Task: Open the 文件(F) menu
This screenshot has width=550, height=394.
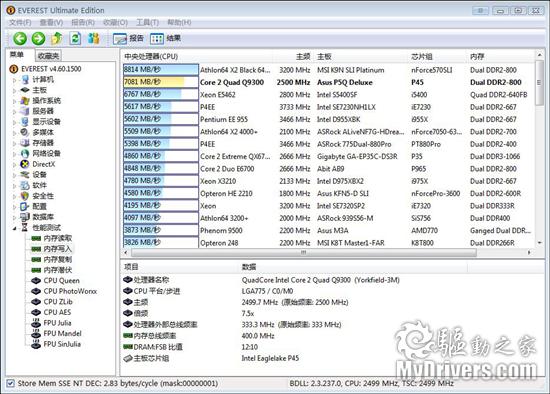Action: tap(20, 23)
